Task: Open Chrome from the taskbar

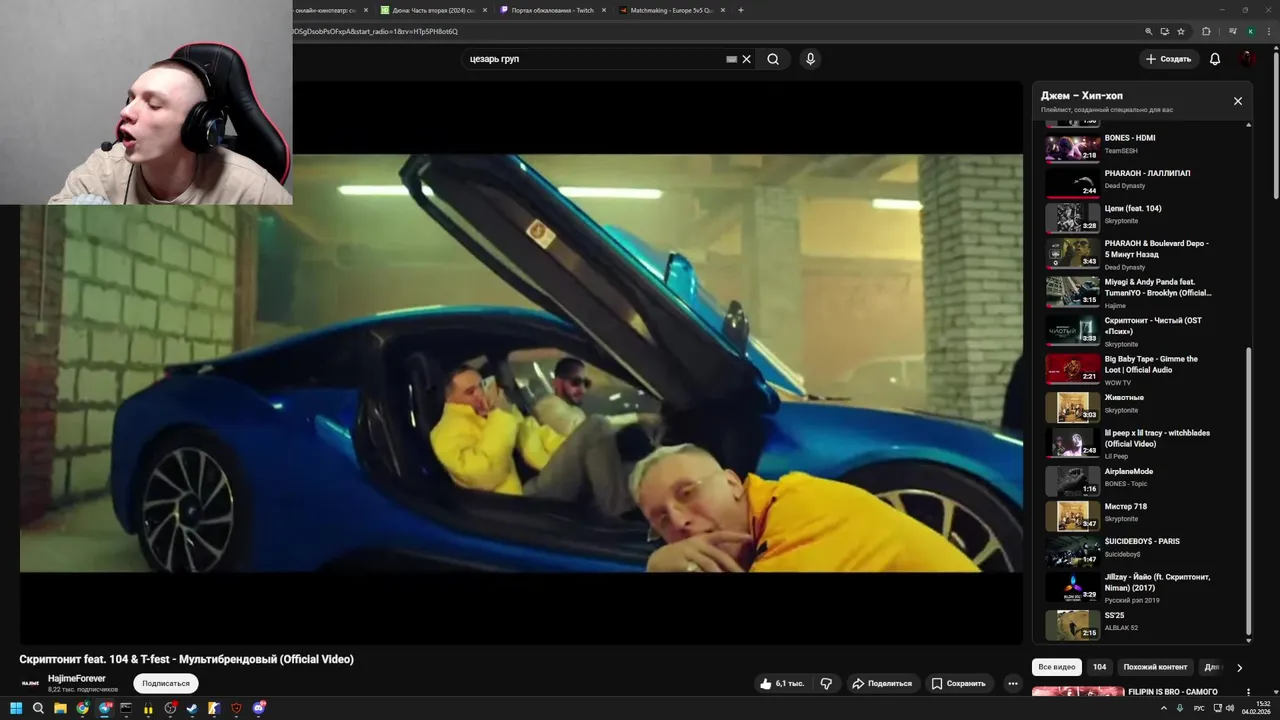Action: 82,708
